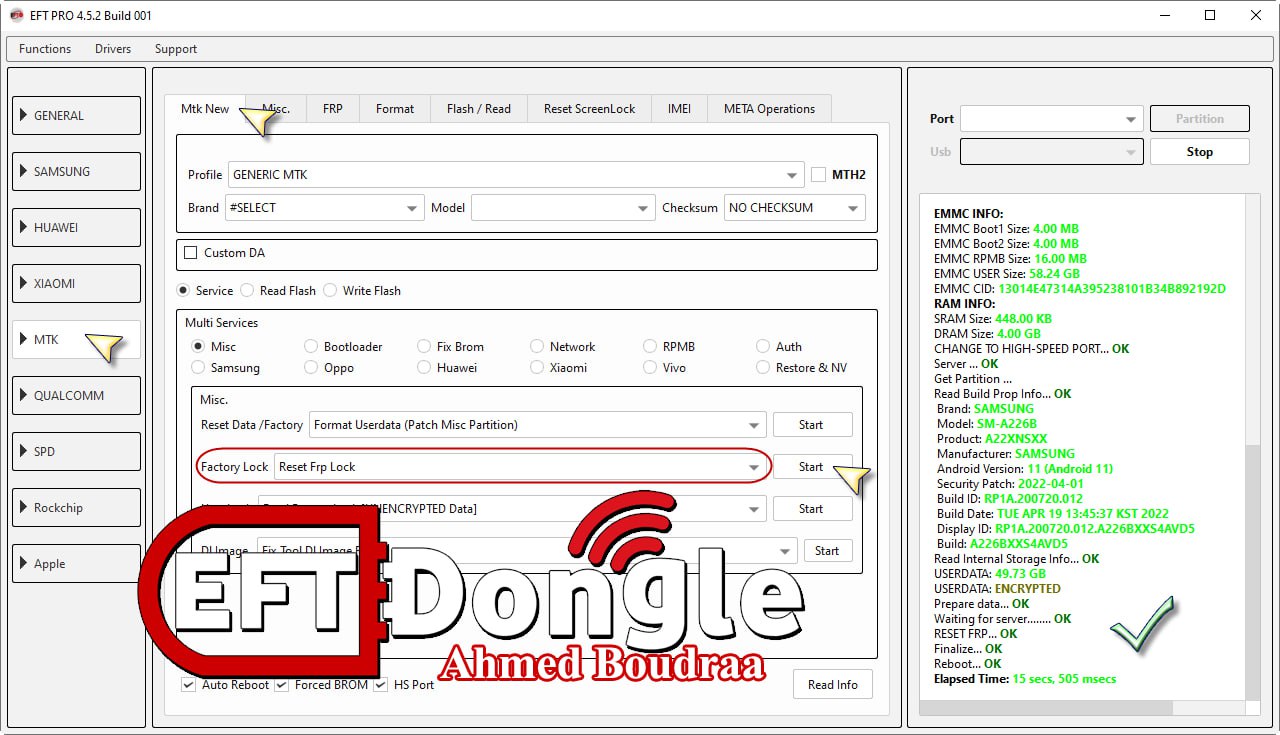This screenshot has height=735, width=1280.
Task: Select the Read Flash radio button
Action: 247,290
